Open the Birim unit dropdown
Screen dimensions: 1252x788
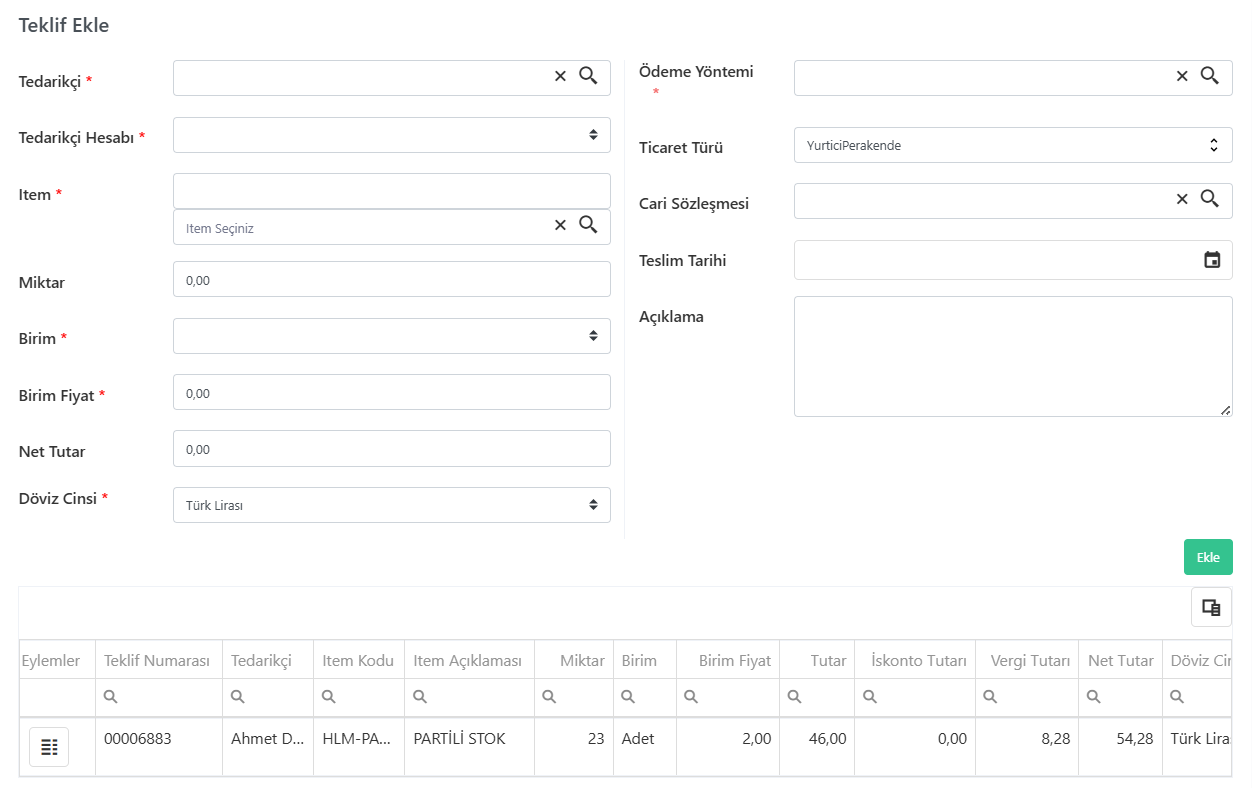[392, 336]
